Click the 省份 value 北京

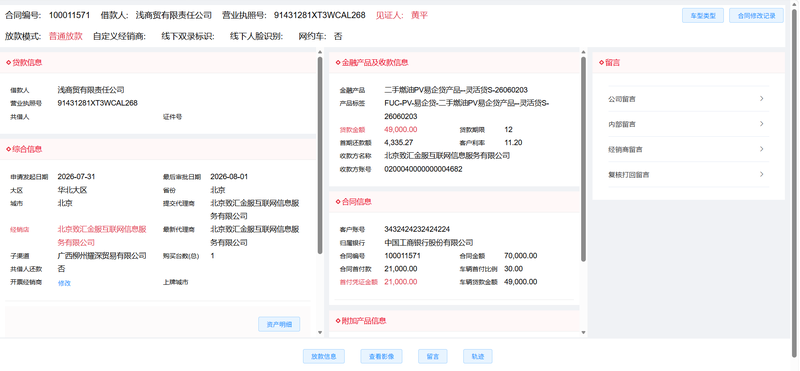point(218,190)
